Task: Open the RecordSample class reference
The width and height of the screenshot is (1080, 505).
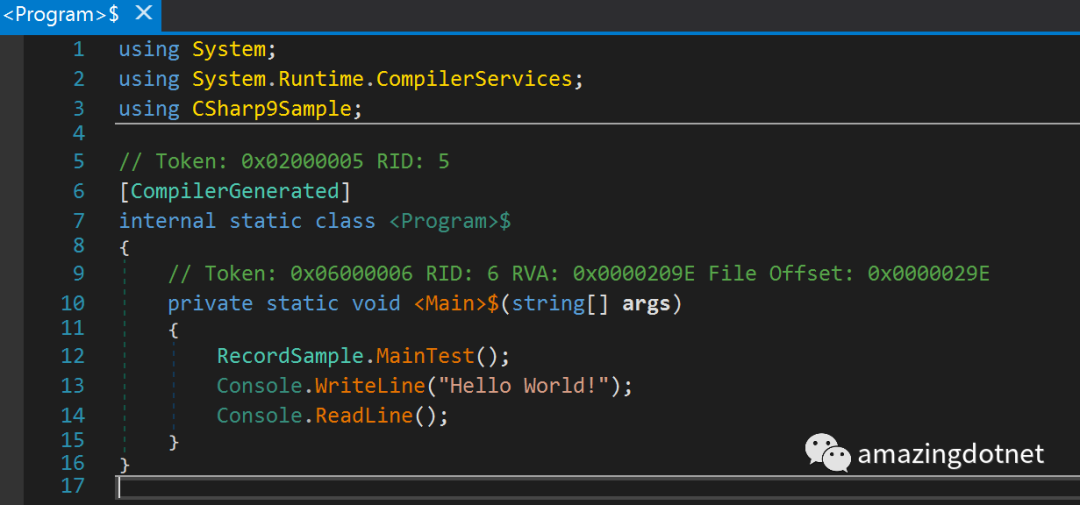Action: click(295, 356)
